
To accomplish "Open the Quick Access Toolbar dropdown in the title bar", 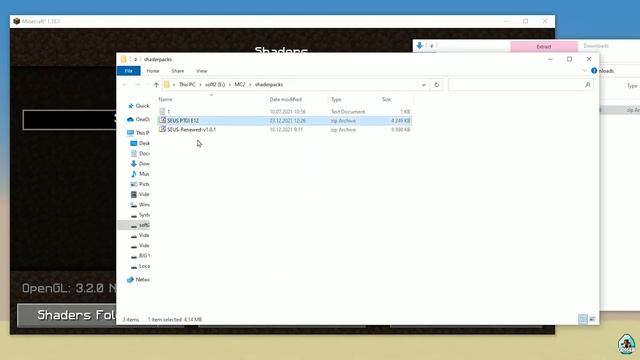I will click(136, 60).
